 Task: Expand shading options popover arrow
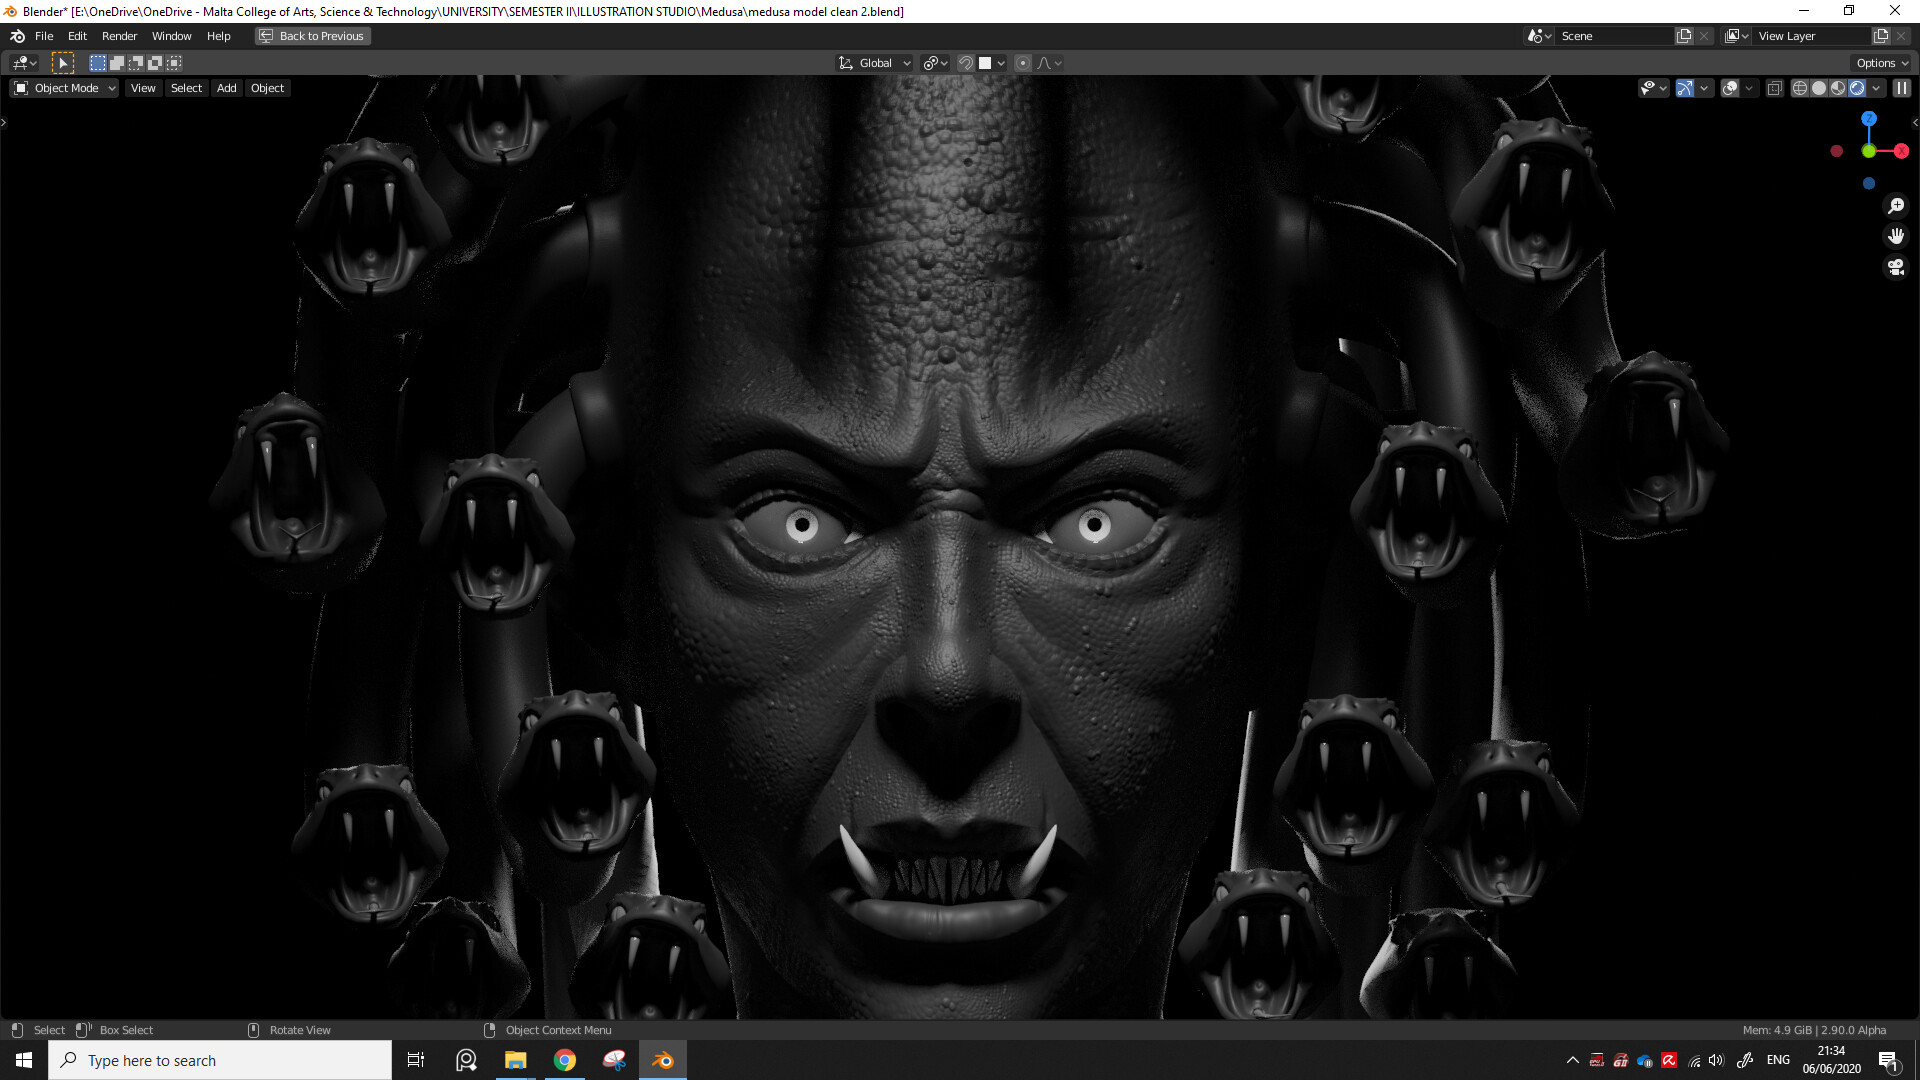tap(1877, 88)
